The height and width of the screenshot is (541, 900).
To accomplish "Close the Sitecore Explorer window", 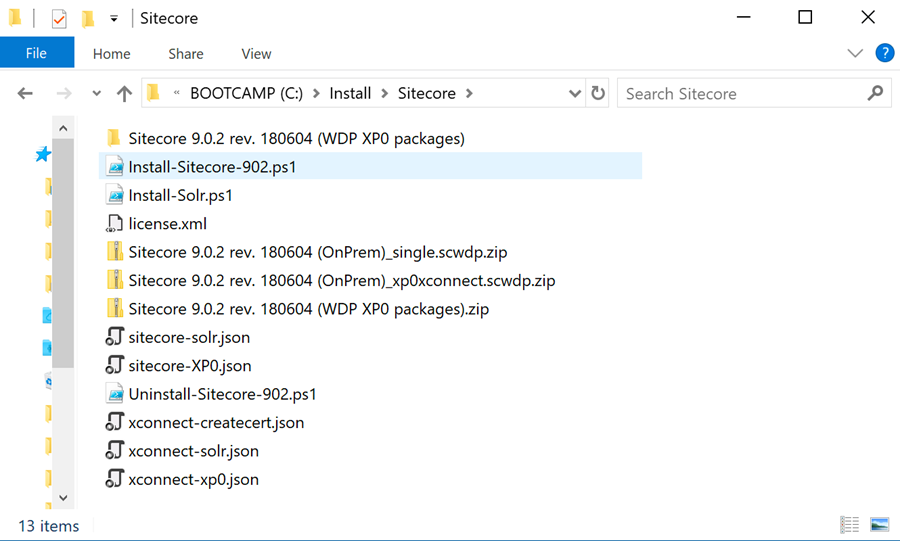I will pos(868,17).
